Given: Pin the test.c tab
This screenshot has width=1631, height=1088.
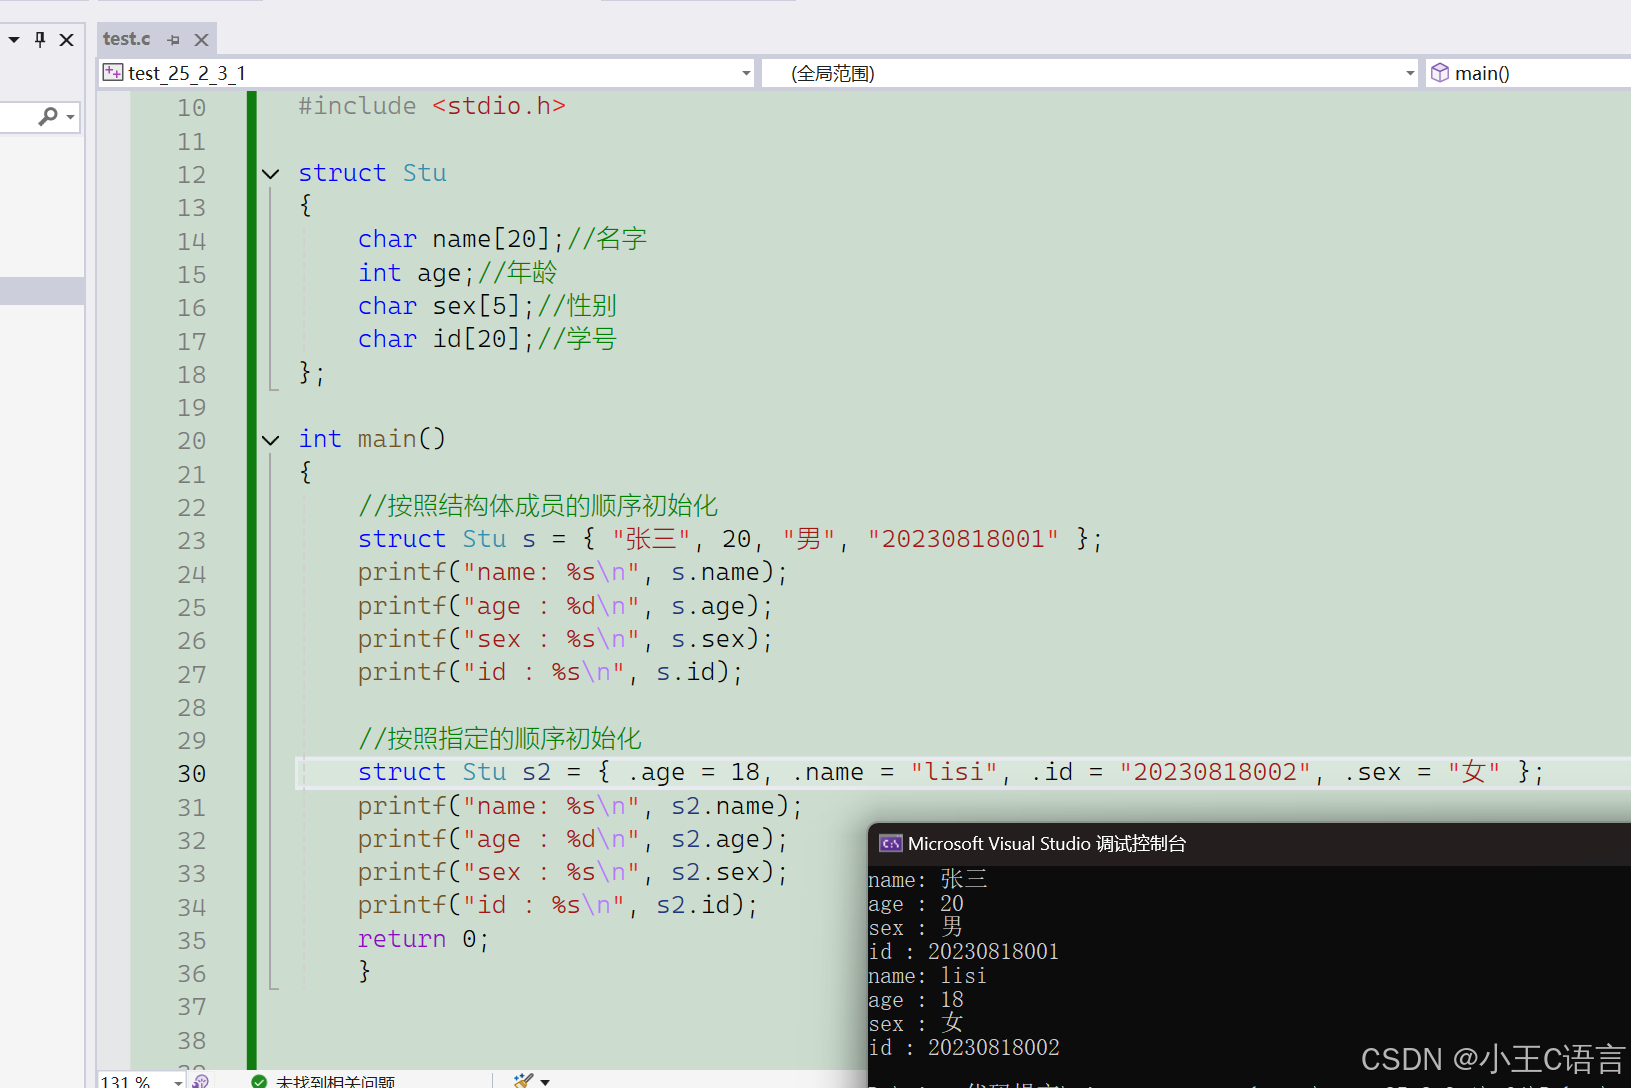Looking at the screenshot, I should (174, 40).
